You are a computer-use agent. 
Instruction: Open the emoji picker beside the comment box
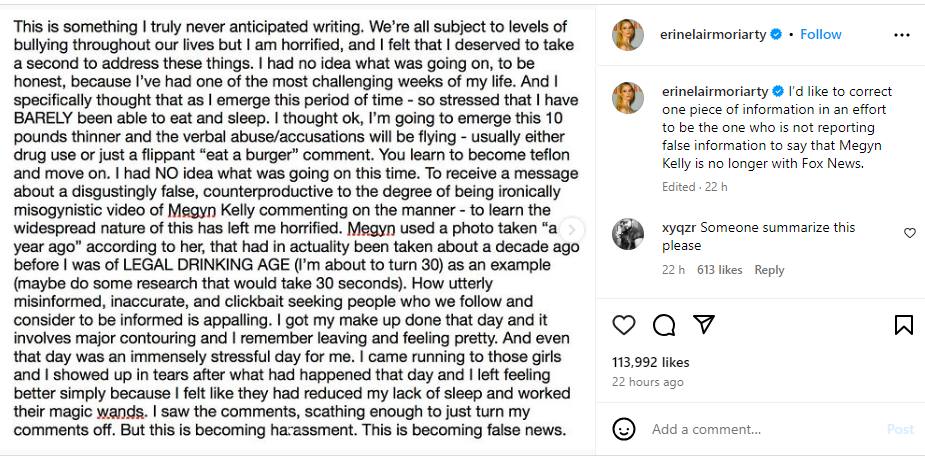click(624, 429)
